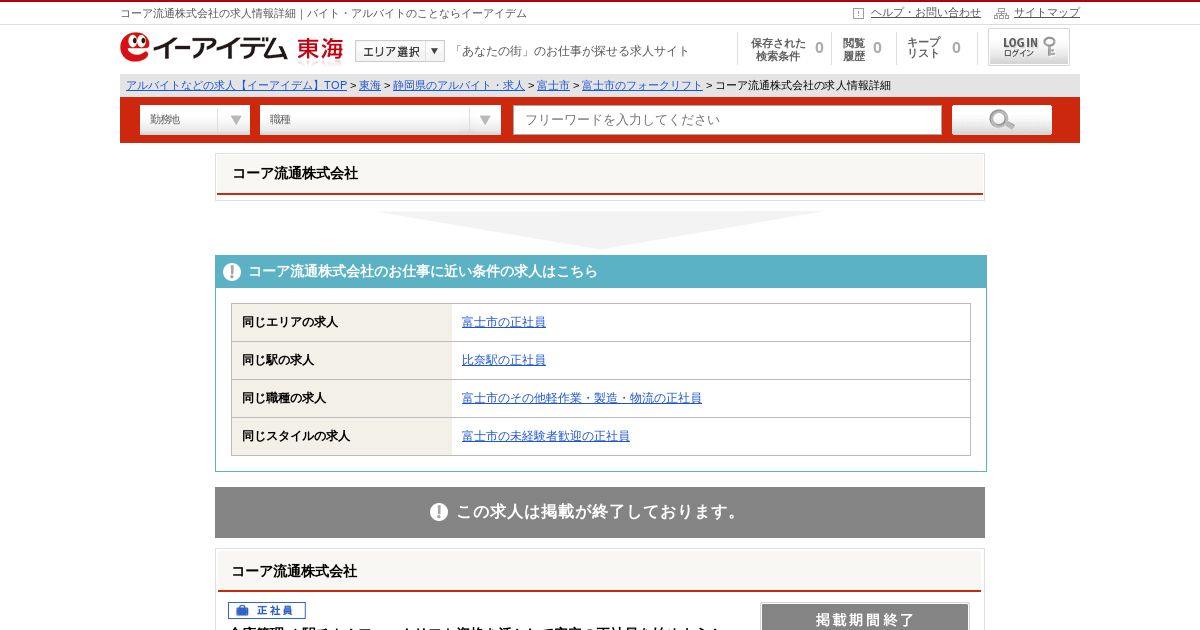
Task: Open the LOGIN key button
Action: (1029, 47)
